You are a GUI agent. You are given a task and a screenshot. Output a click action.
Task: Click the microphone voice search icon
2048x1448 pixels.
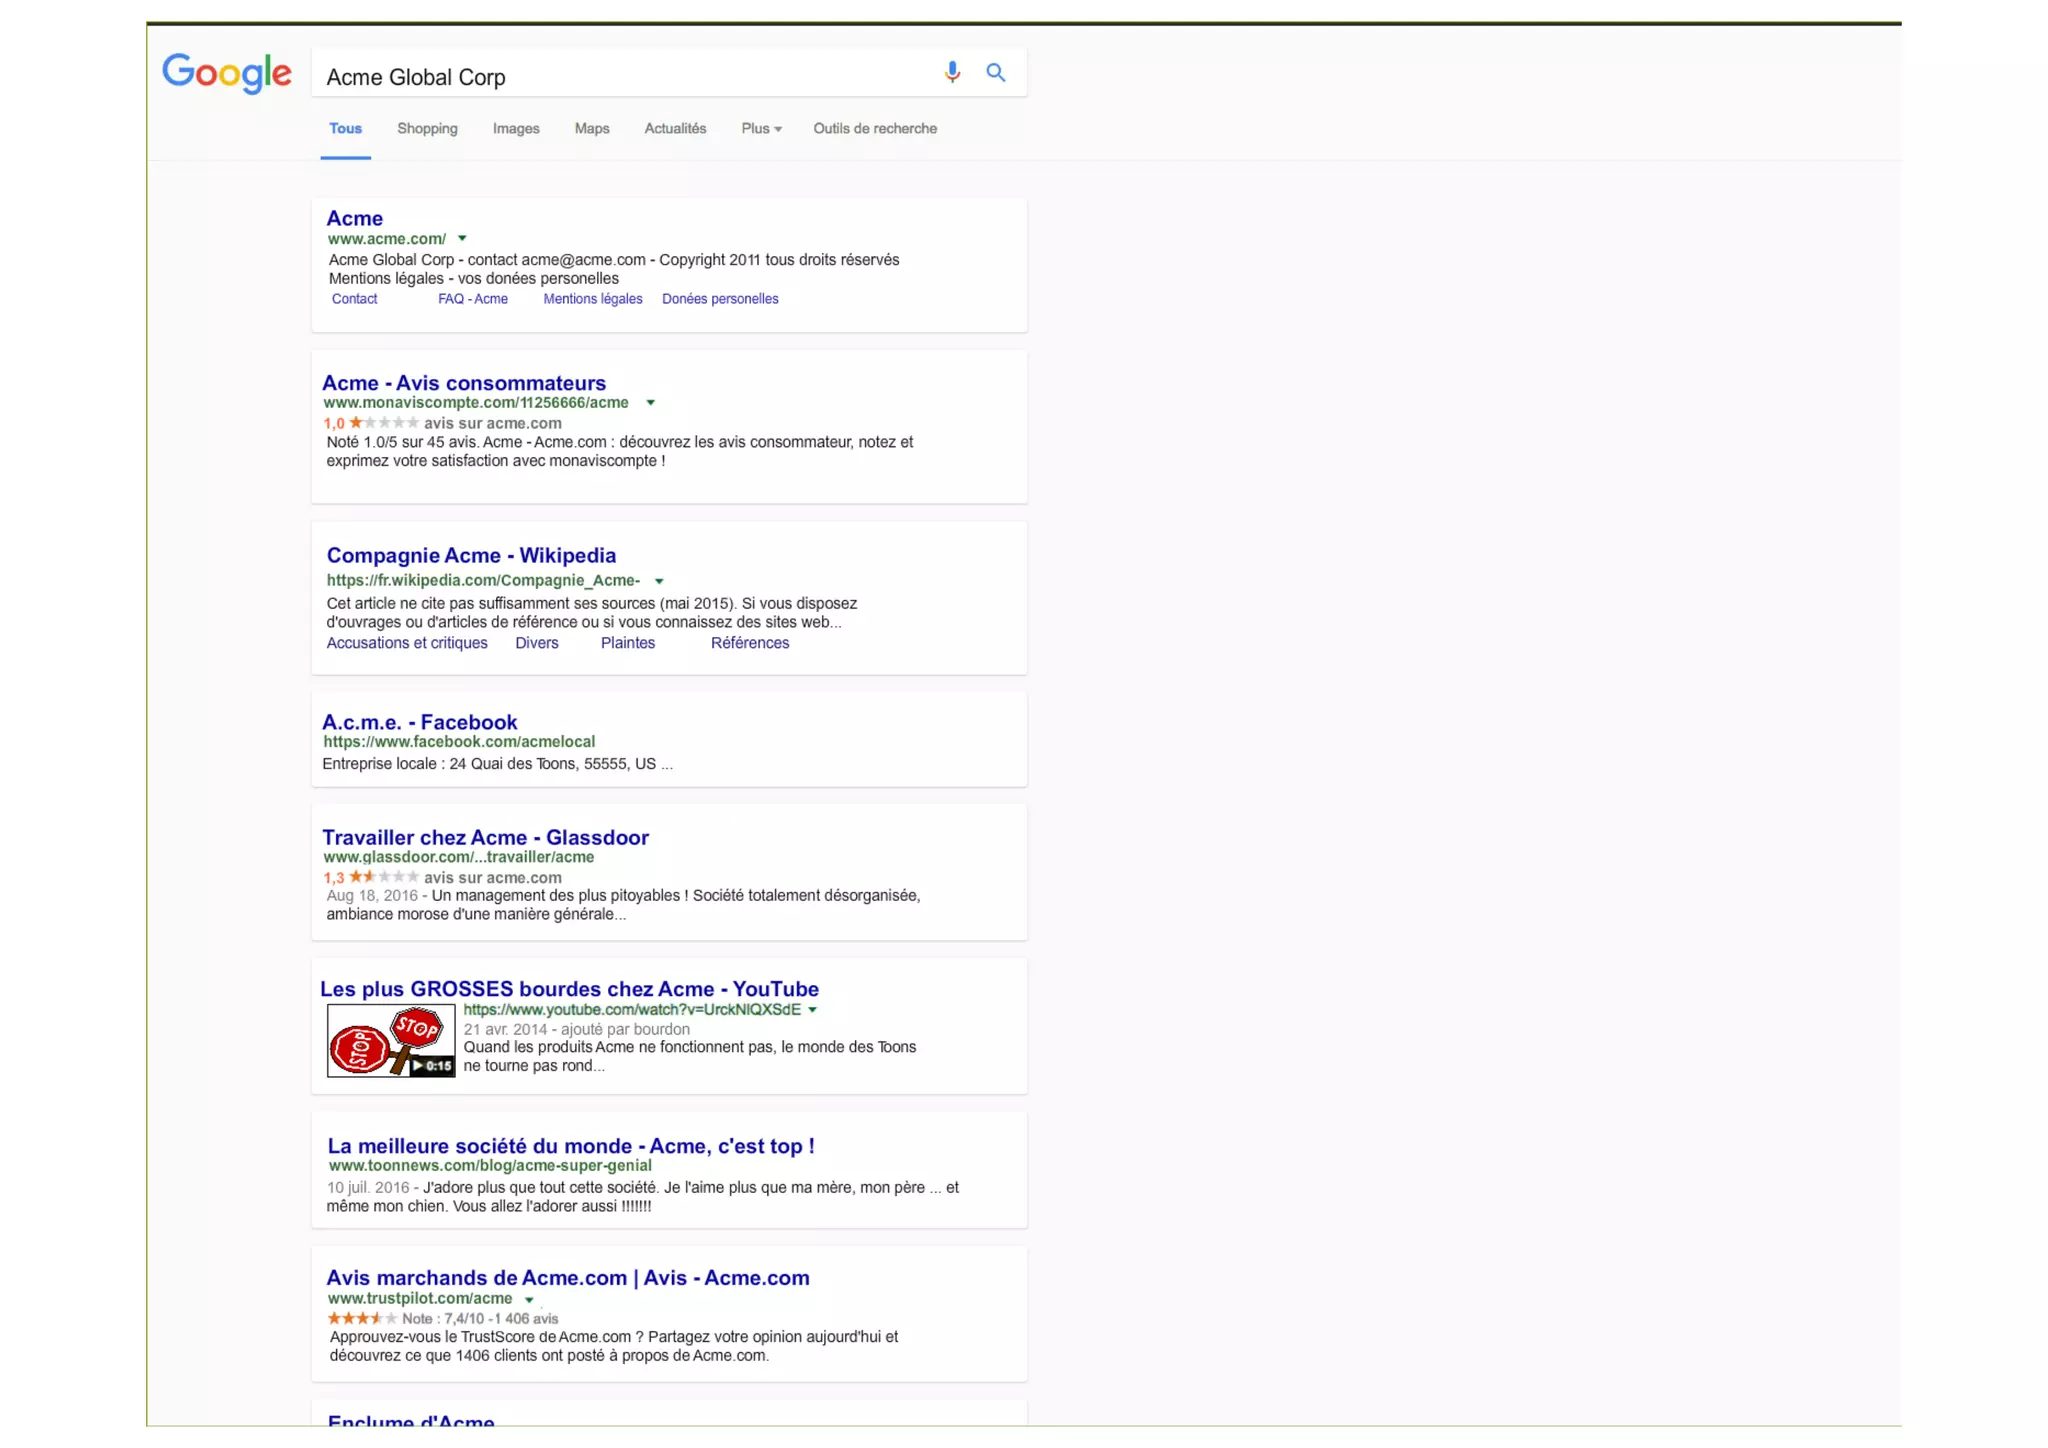[x=952, y=72]
